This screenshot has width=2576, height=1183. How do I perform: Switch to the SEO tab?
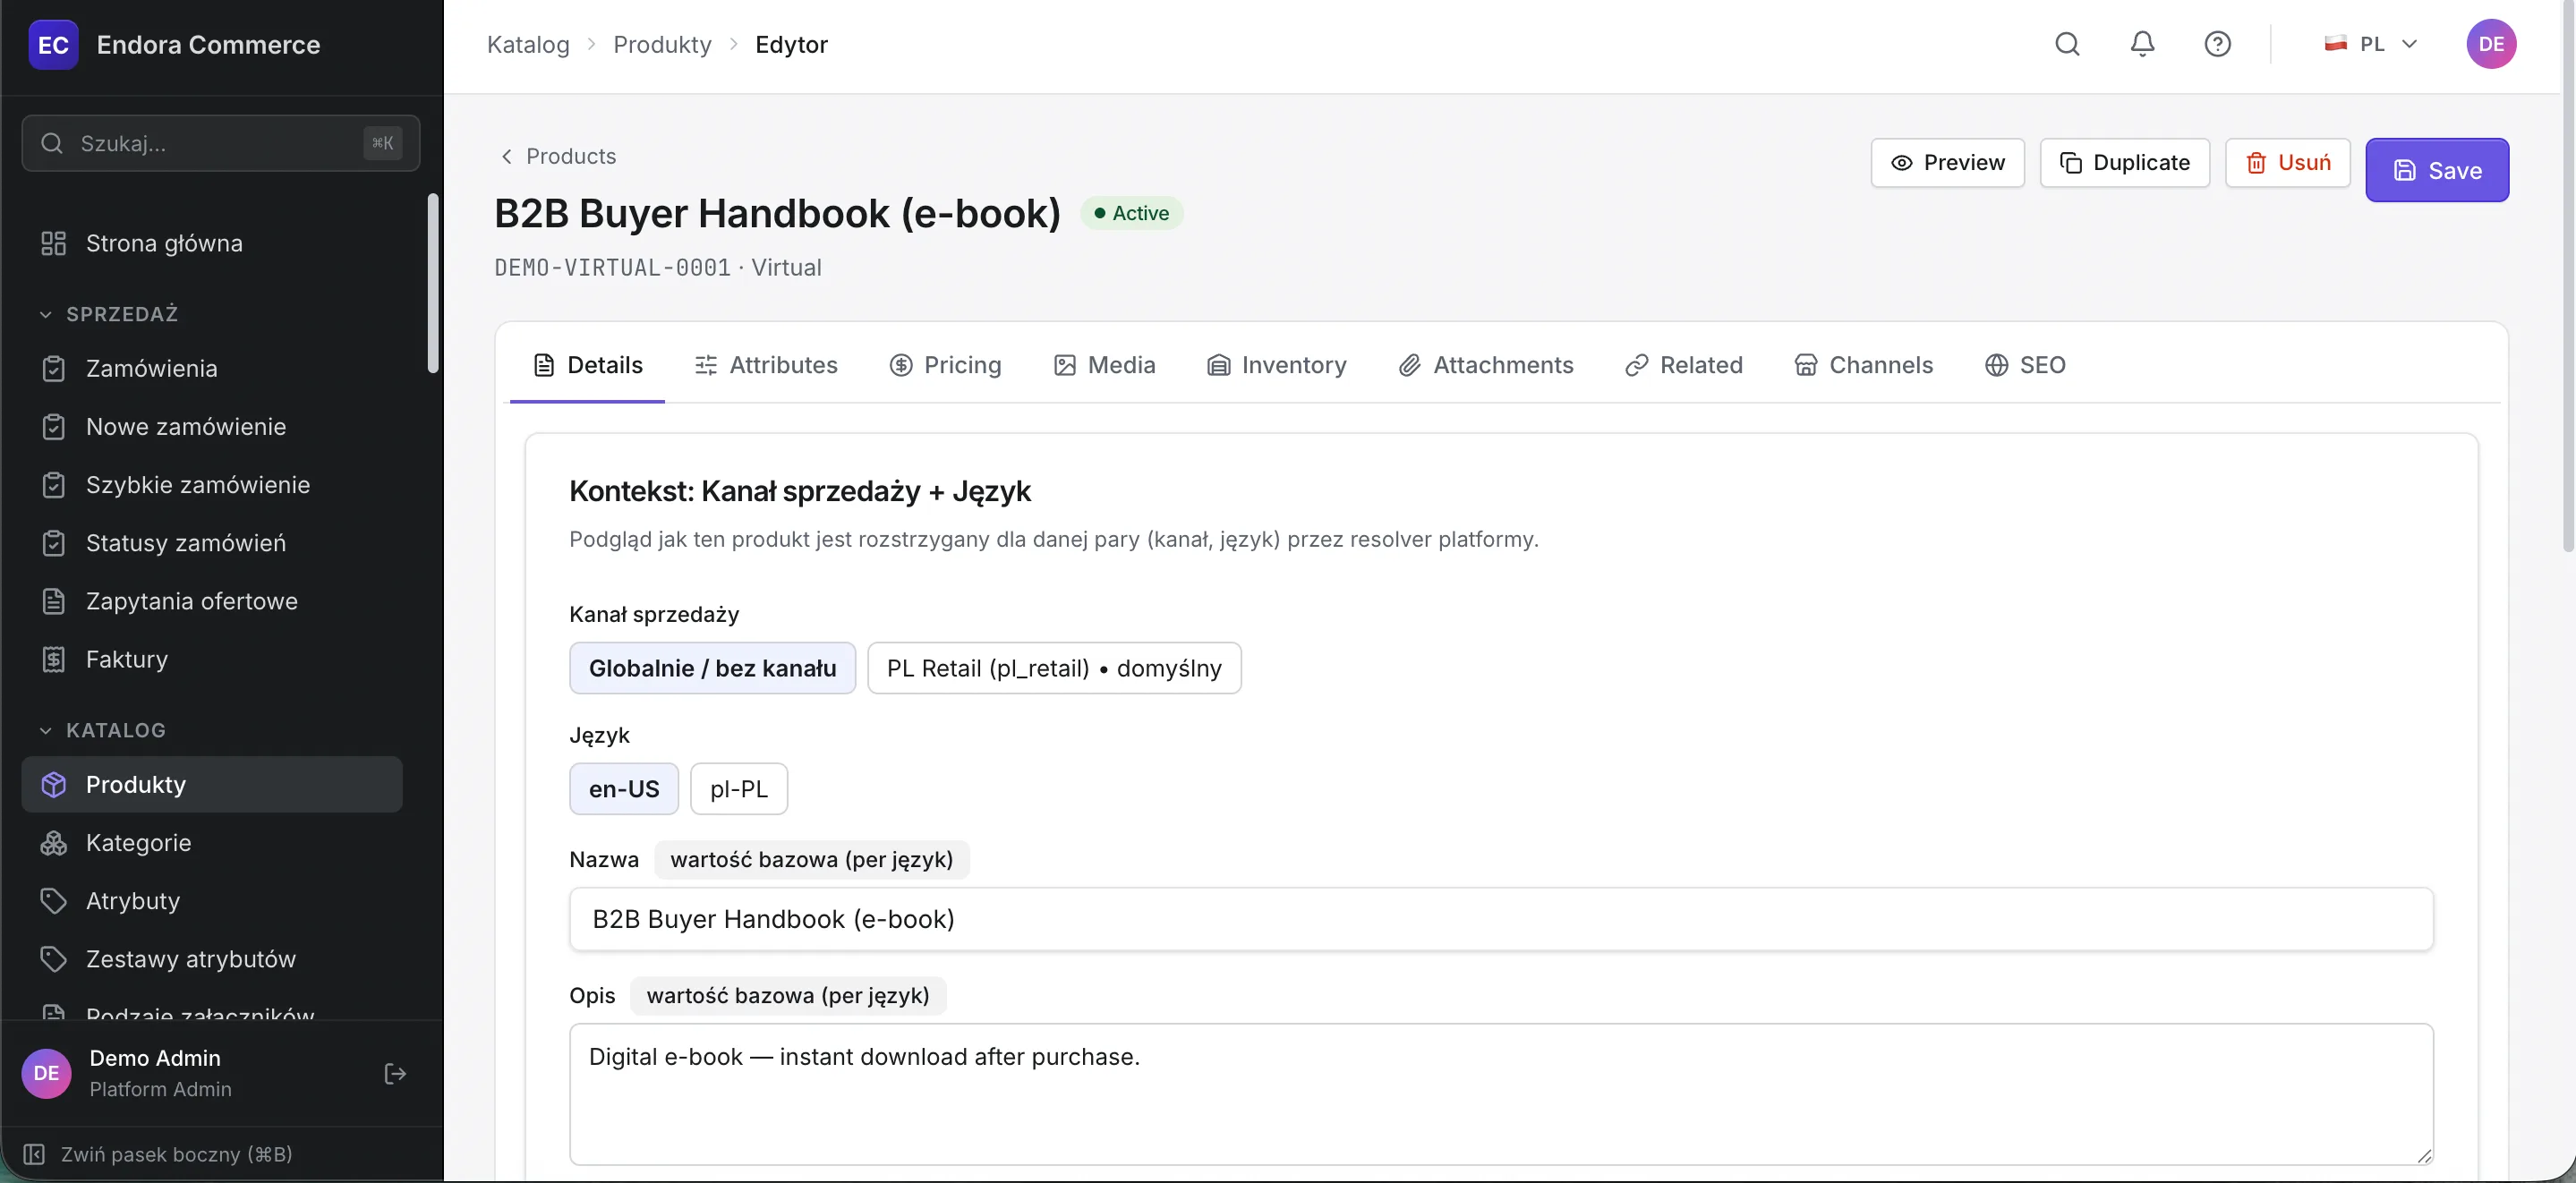(2025, 365)
